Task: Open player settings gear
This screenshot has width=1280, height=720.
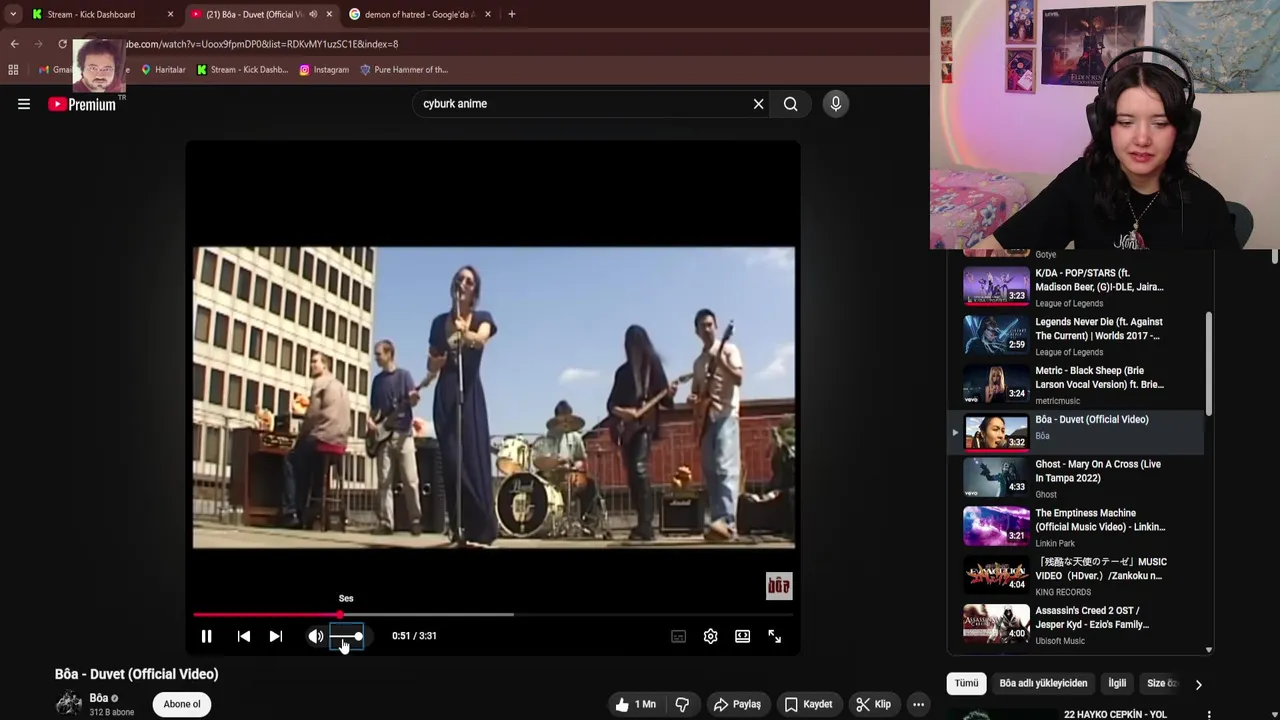Action: click(710, 636)
